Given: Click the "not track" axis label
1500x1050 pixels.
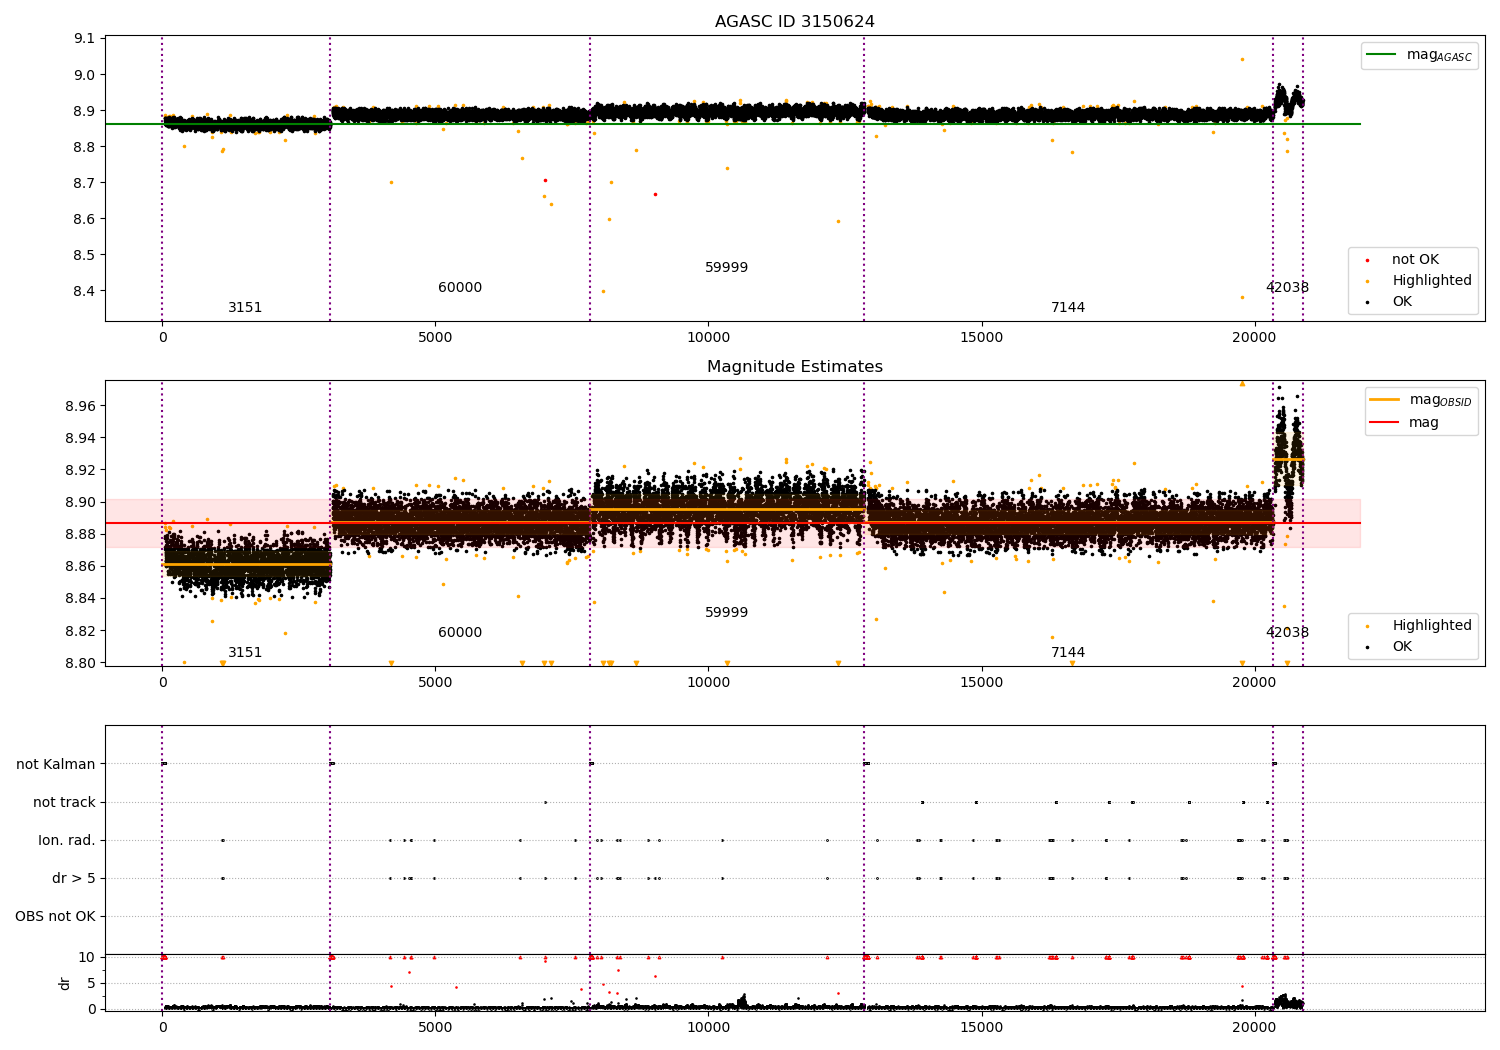Looking at the screenshot, I should coord(64,802).
